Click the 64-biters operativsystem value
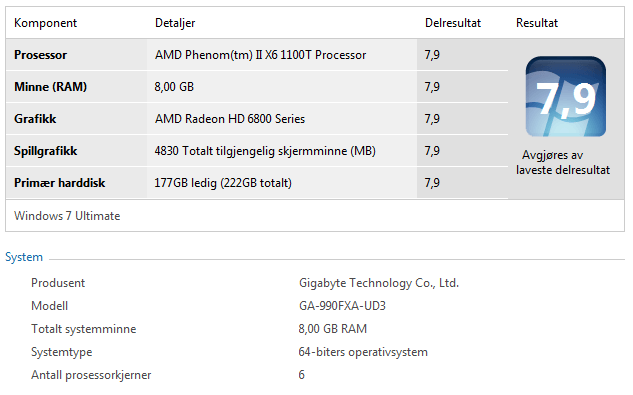This screenshot has height=395, width=633. [x=363, y=352]
